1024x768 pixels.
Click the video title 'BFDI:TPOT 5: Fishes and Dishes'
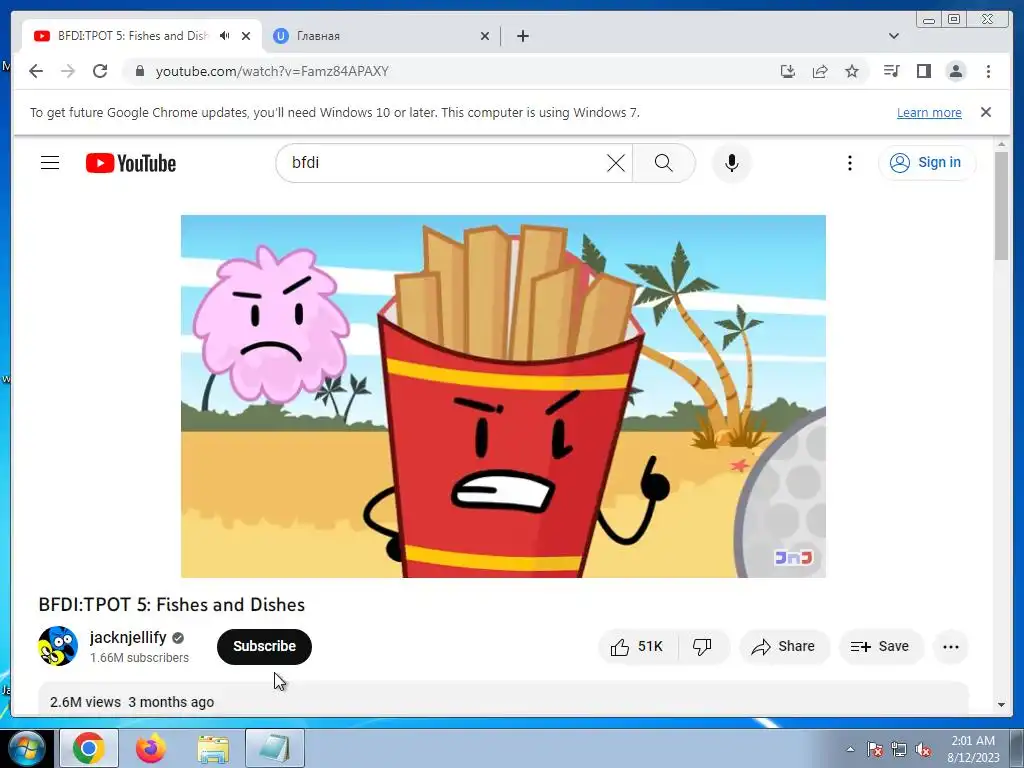(x=172, y=605)
